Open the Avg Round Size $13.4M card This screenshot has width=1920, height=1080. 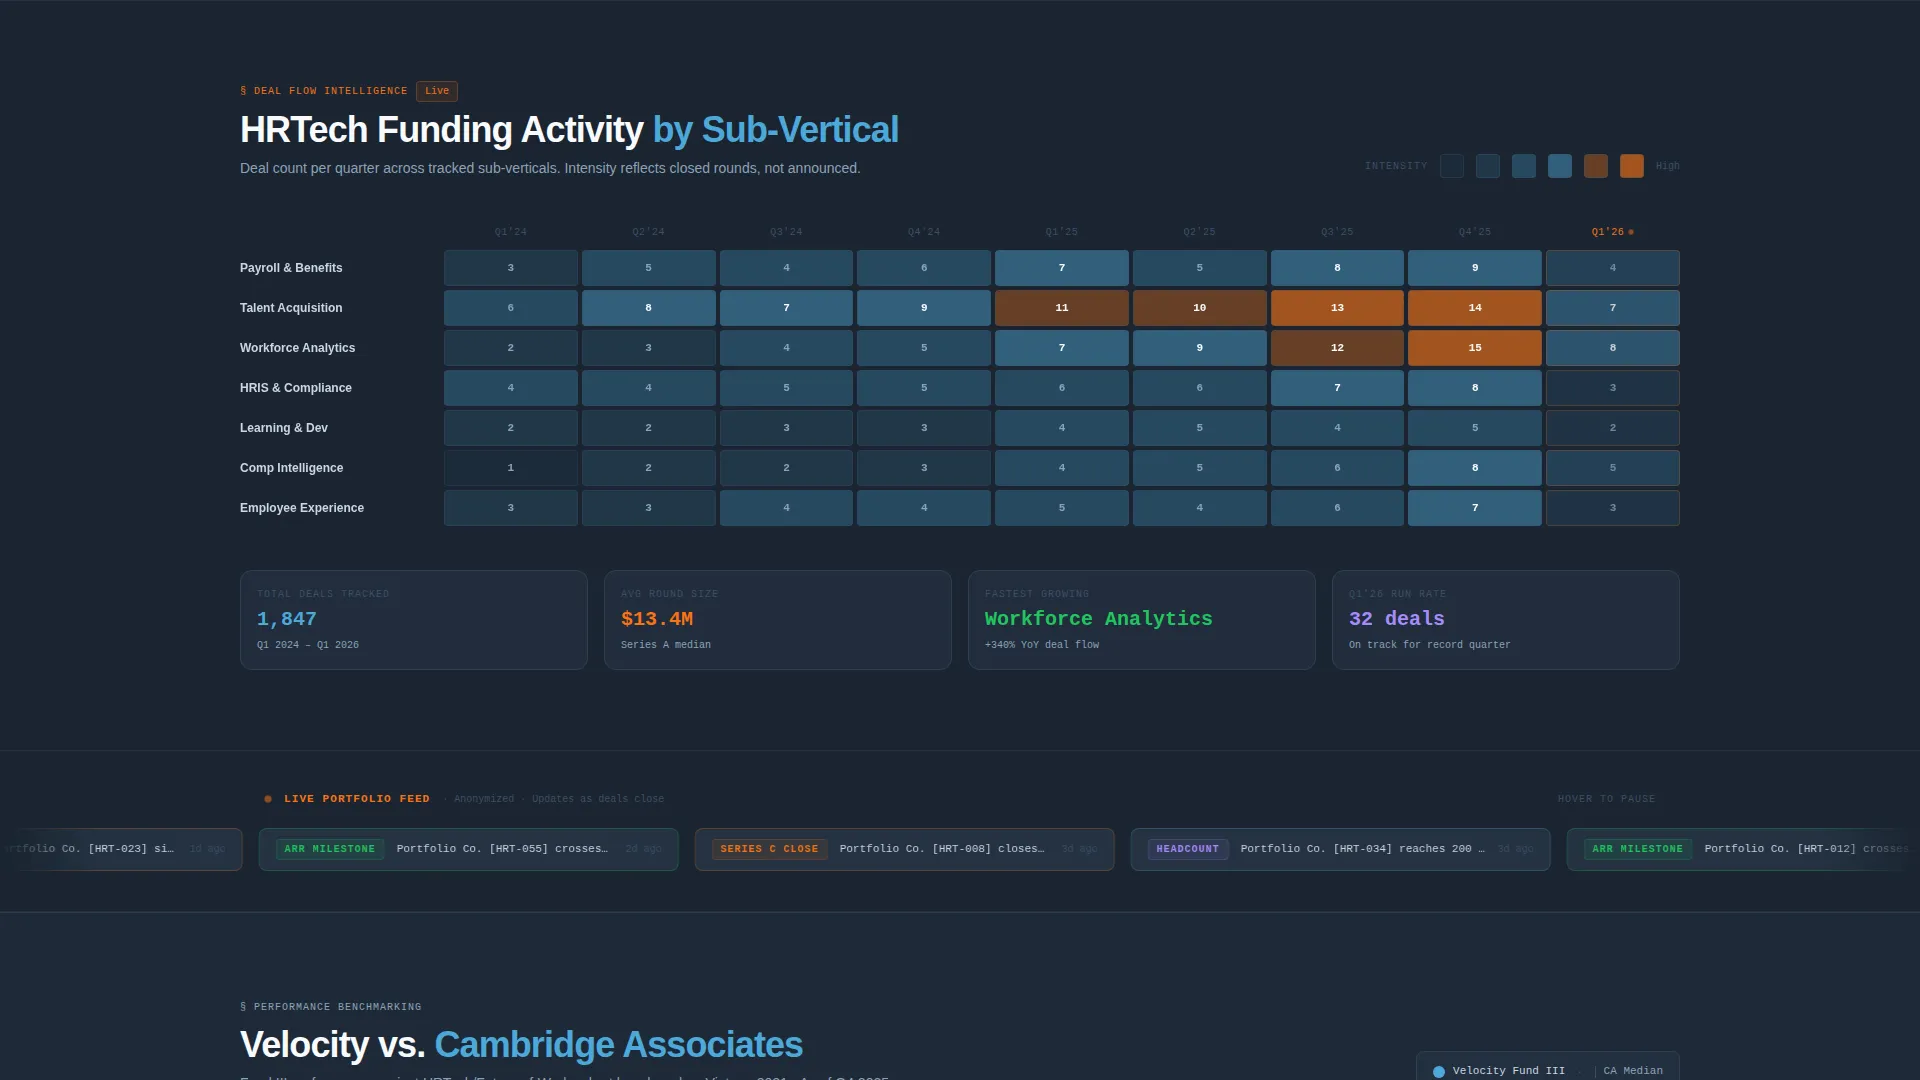778,620
